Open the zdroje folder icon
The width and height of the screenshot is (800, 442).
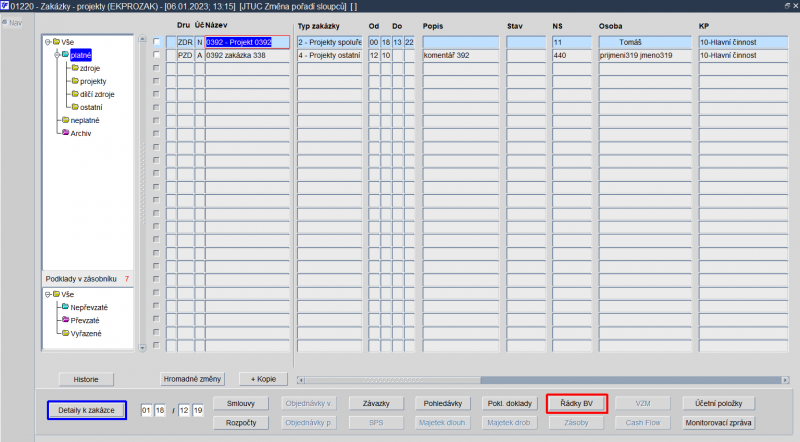tap(75, 68)
